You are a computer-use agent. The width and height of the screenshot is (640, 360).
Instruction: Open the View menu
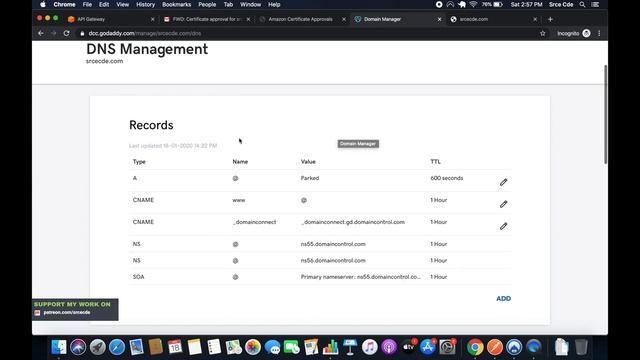(x=122, y=4)
